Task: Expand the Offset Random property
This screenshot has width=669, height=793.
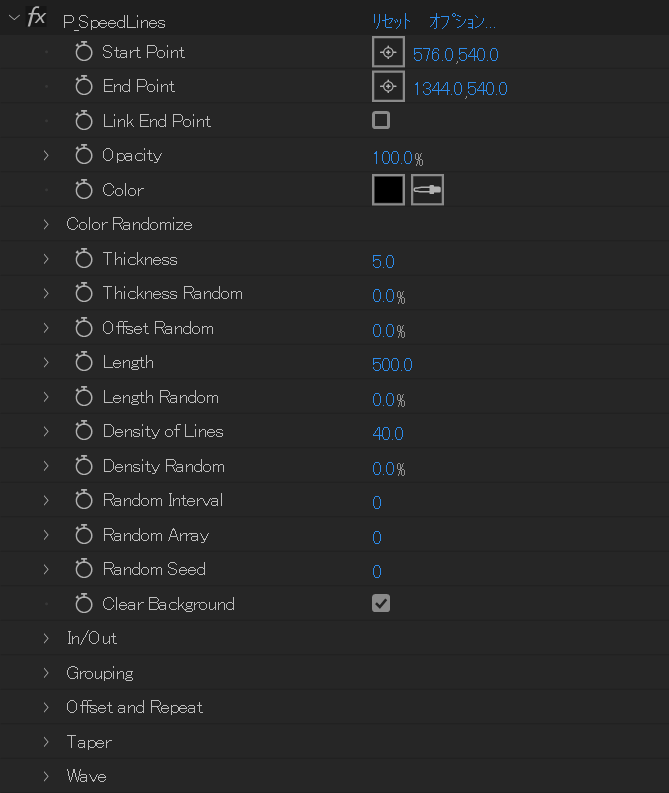Action: (46, 328)
